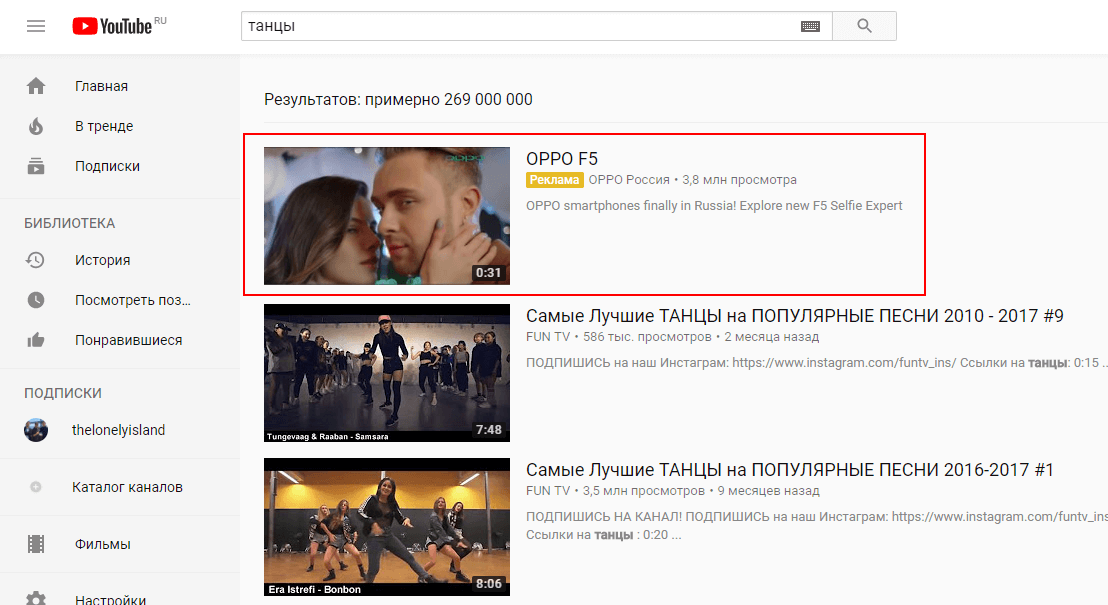The image size is (1108, 605).
Task: Click the 8:06 duration badge
Action: 488,584
